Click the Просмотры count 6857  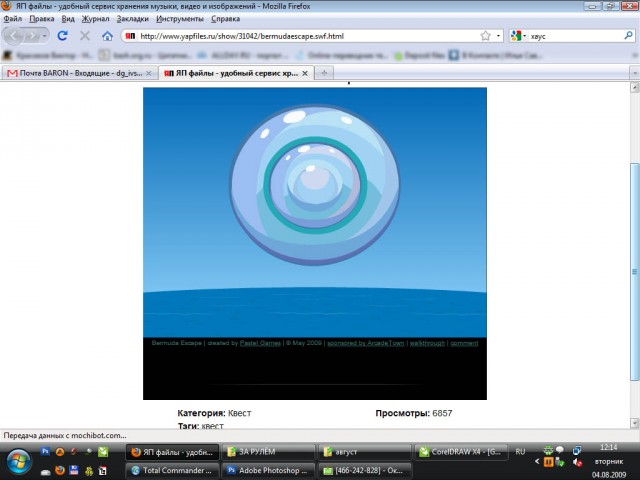click(442, 413)
